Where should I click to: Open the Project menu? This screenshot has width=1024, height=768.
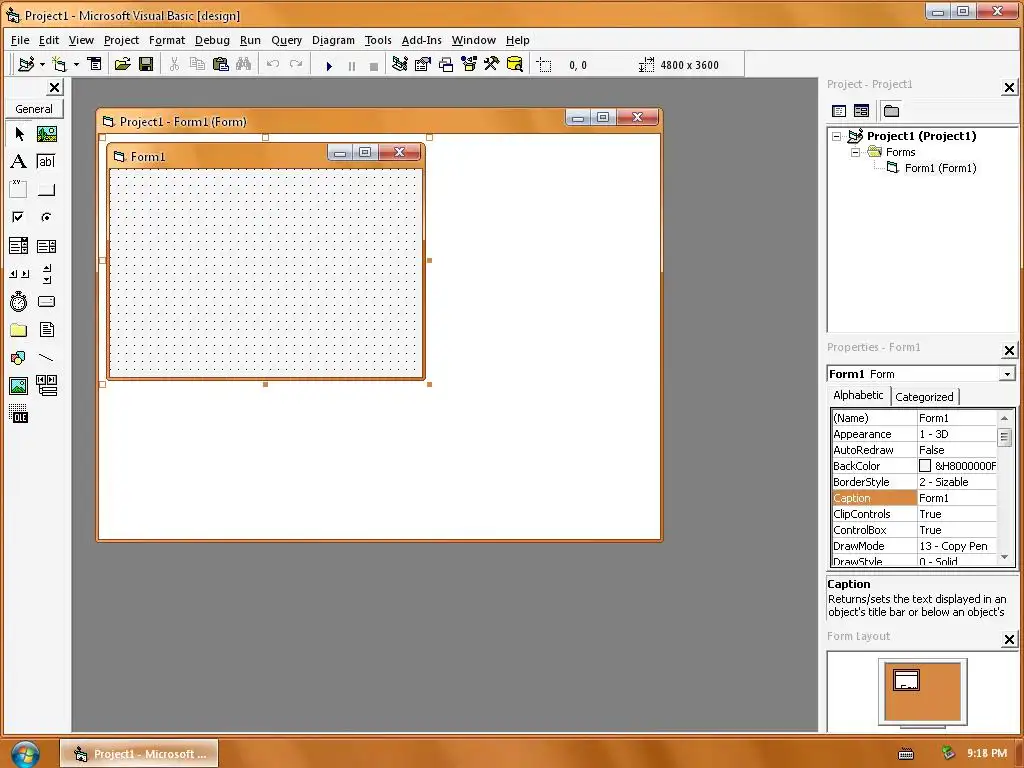(121, 40)
